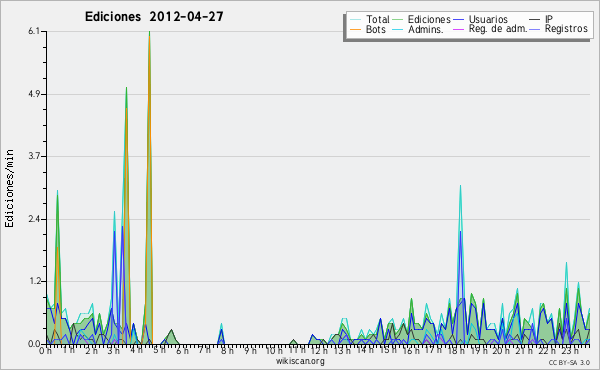Click the '20 h' x-axis label
Viewport: 600px width, 370px height.
(x=501, y=351)
